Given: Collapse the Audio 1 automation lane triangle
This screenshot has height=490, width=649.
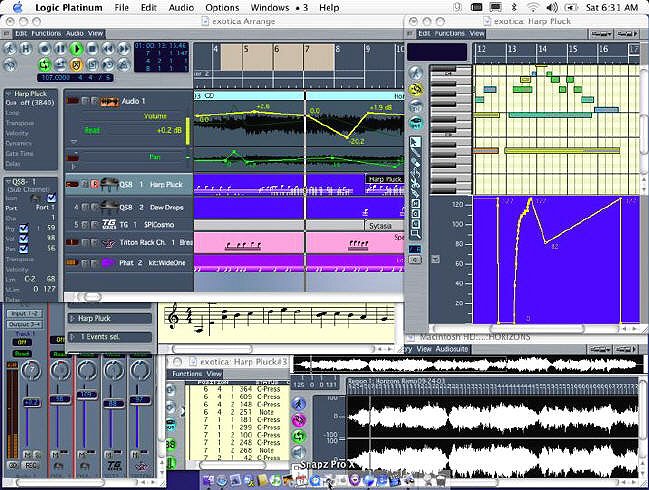Looking at the screenshot, I should tap(74, 142).
